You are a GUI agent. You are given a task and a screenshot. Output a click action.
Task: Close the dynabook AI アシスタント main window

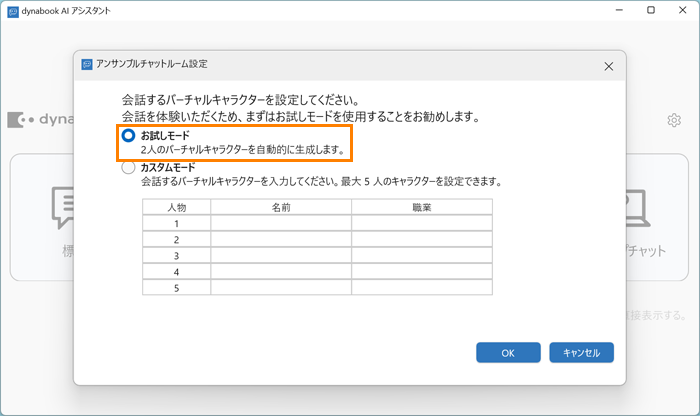click(x=682, y=10)
